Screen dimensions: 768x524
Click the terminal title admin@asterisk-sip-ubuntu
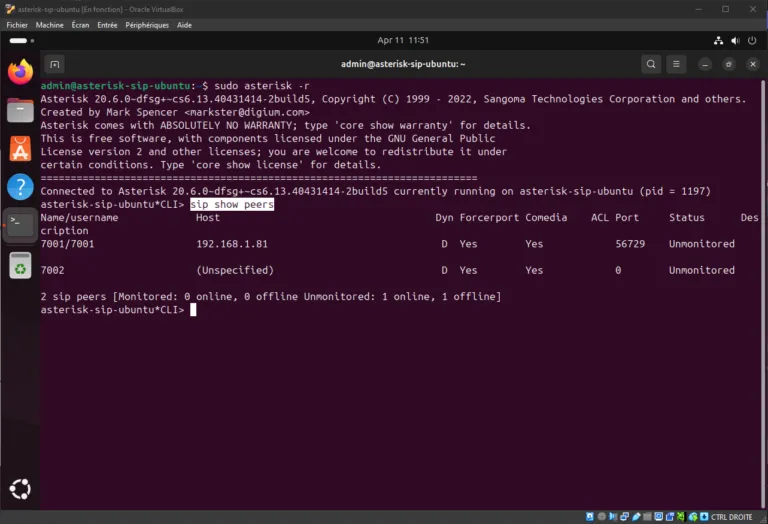[403, 64]
